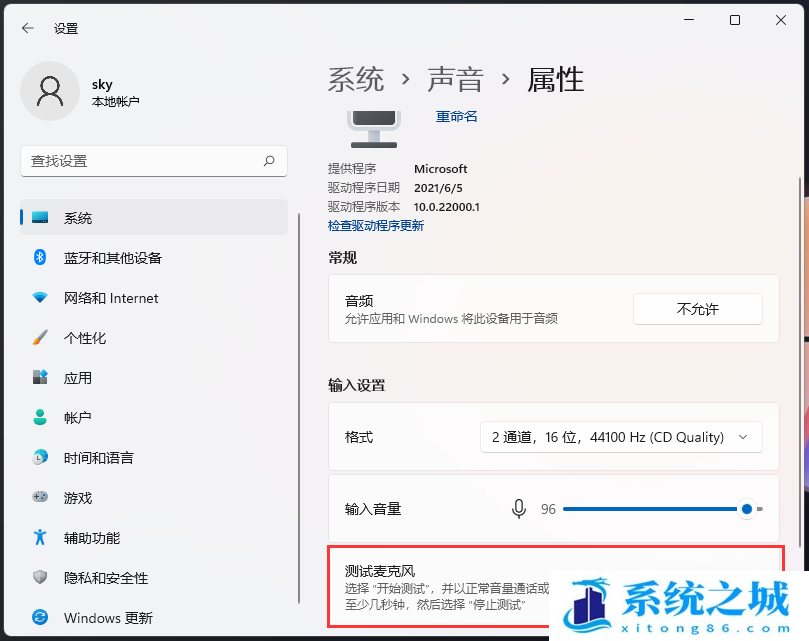Click the Wi-Fi network icon
809x641 pixels.
(40, 298)
